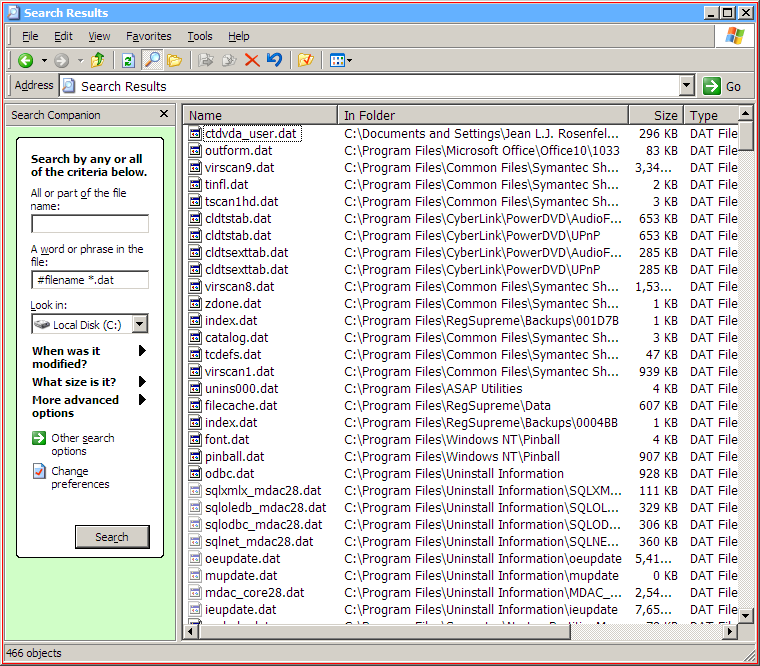Click the Copy To toolbar icon

[229, 61]
